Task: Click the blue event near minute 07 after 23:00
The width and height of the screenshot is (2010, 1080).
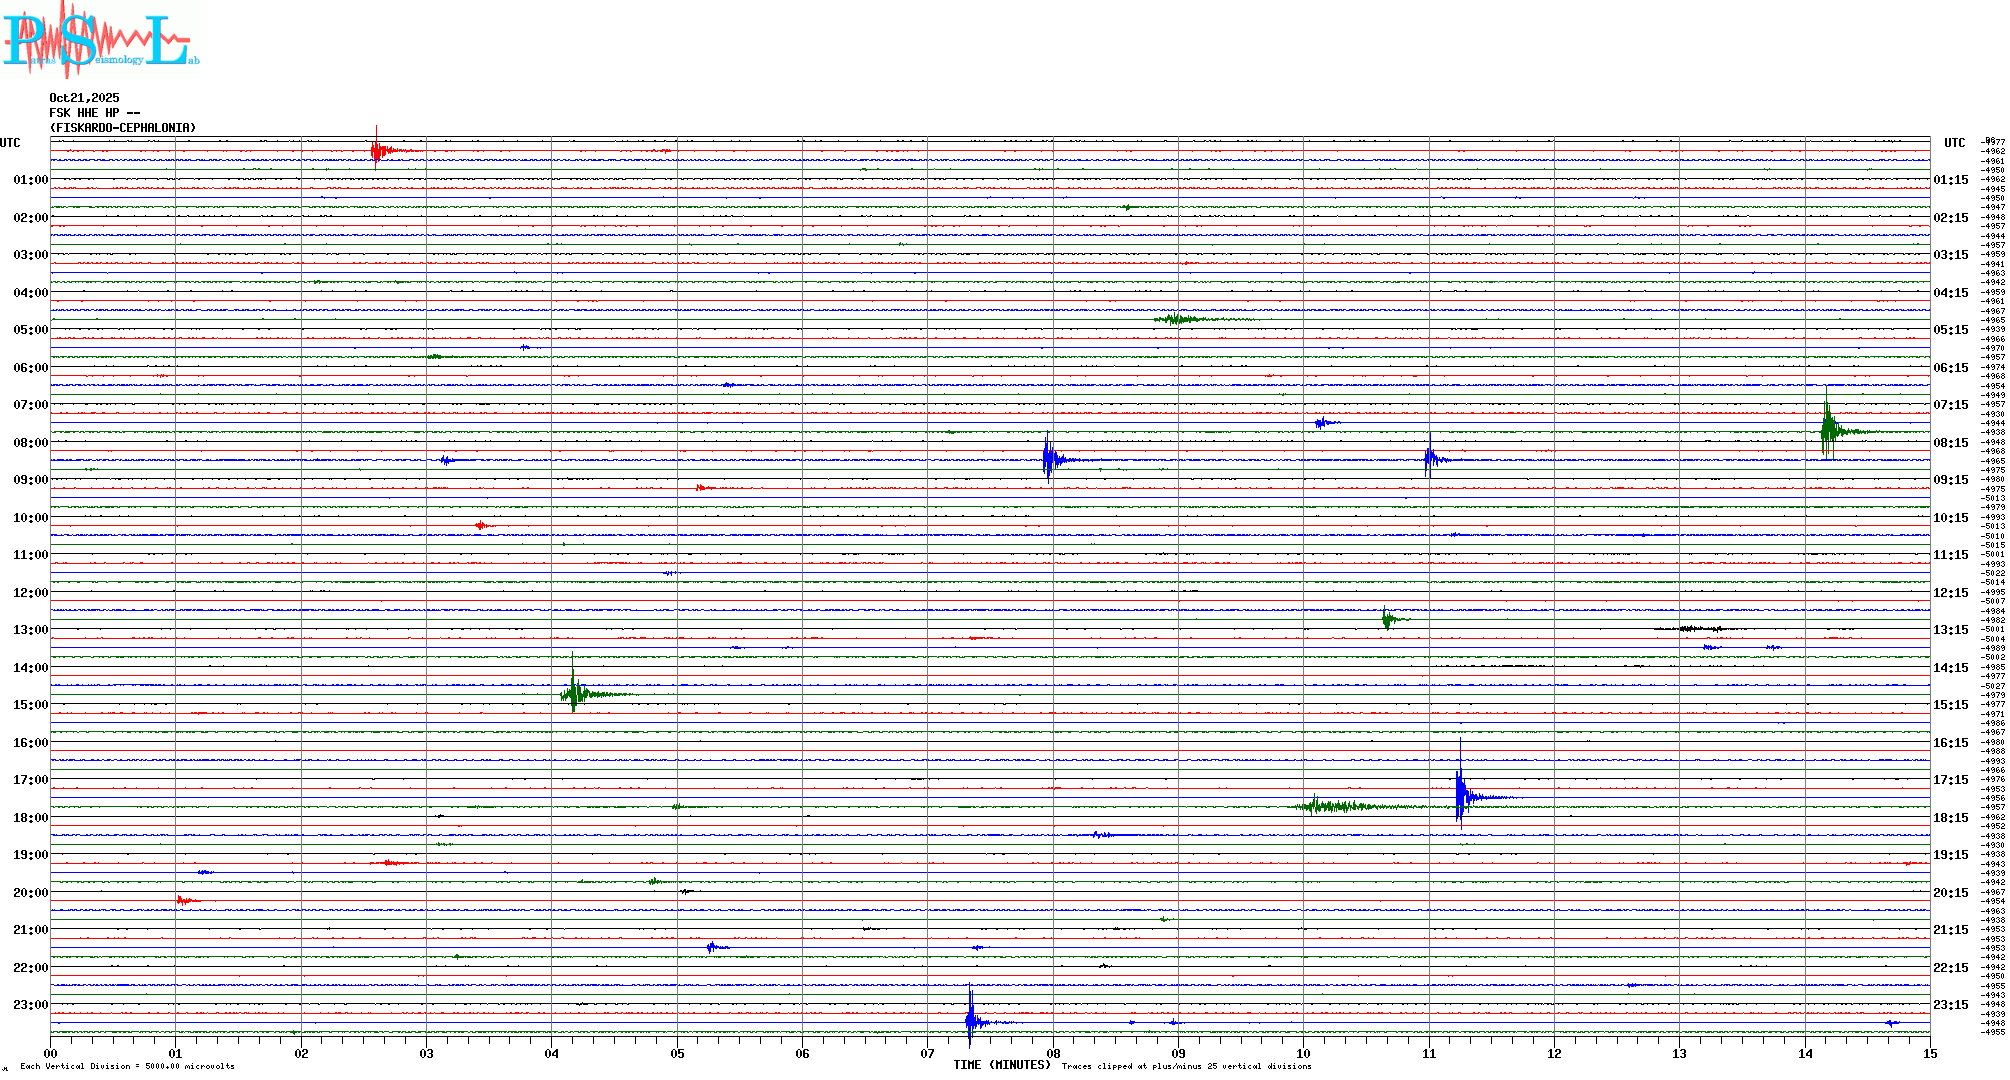Action: [x=970, y=1021]
